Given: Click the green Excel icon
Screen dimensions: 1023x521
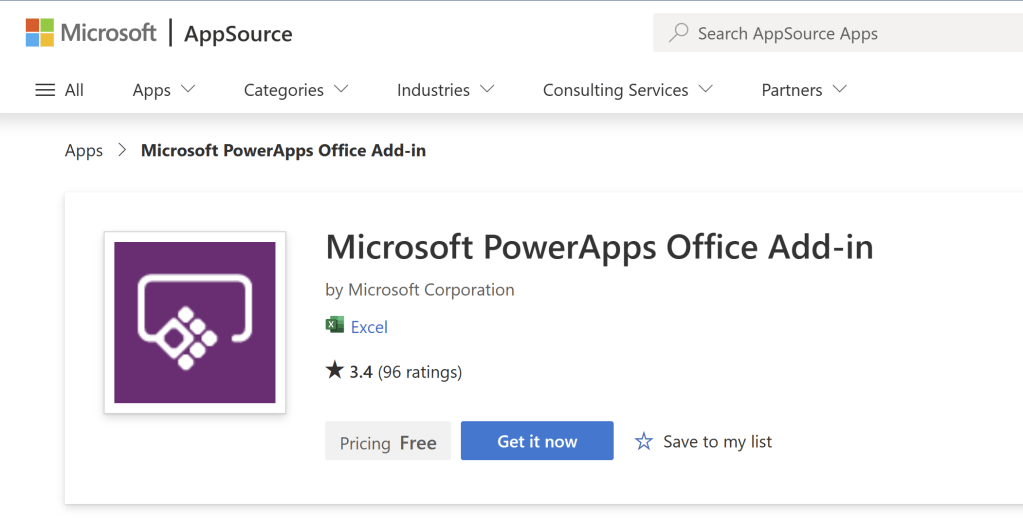Looking at the screenshot, I should tap(335, 326).
